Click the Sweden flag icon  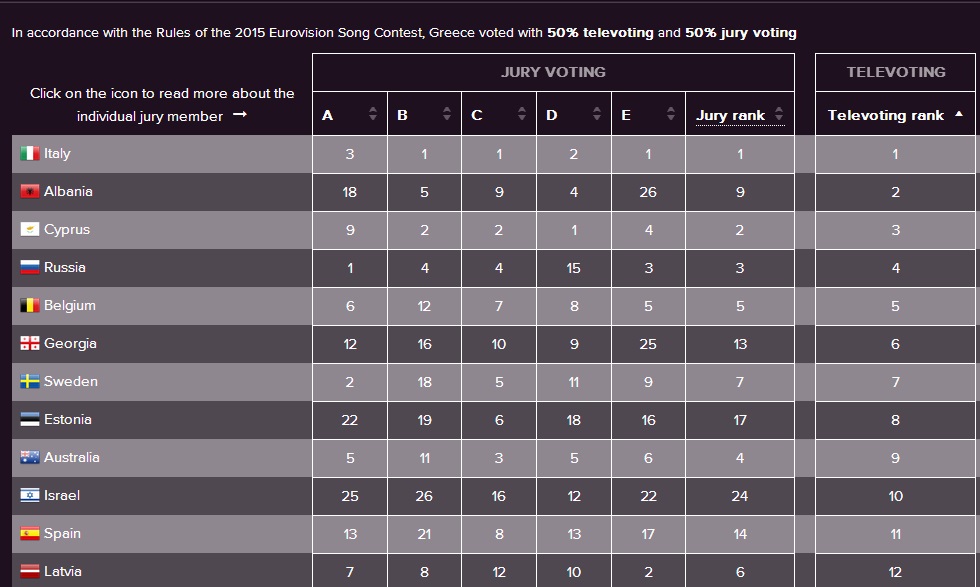(28, 382)
